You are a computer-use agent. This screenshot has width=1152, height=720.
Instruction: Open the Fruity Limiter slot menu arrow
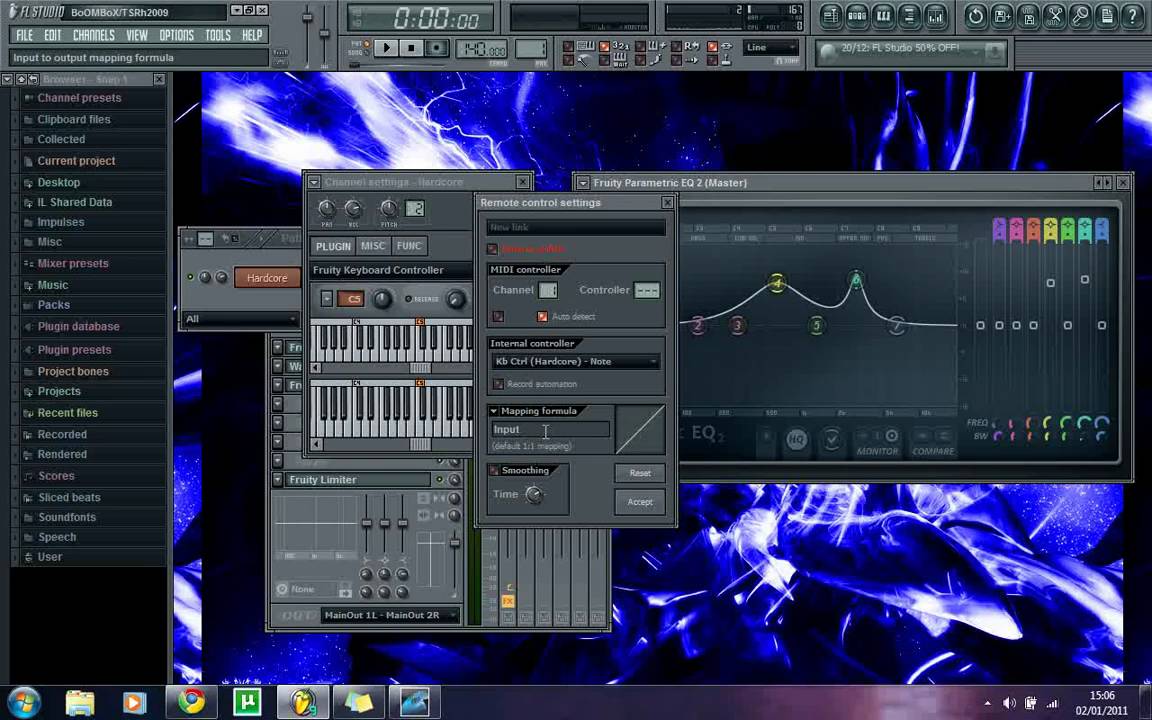click(278, 480)
